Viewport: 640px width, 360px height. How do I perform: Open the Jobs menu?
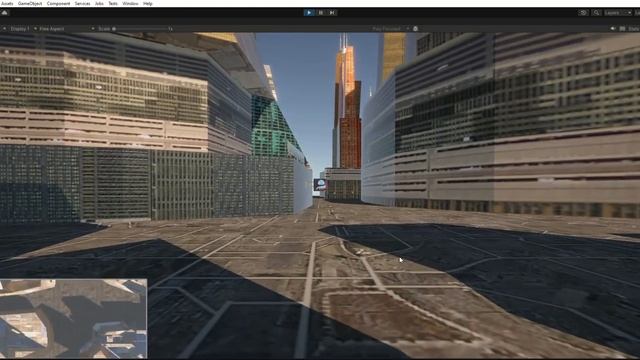(99, 3)
